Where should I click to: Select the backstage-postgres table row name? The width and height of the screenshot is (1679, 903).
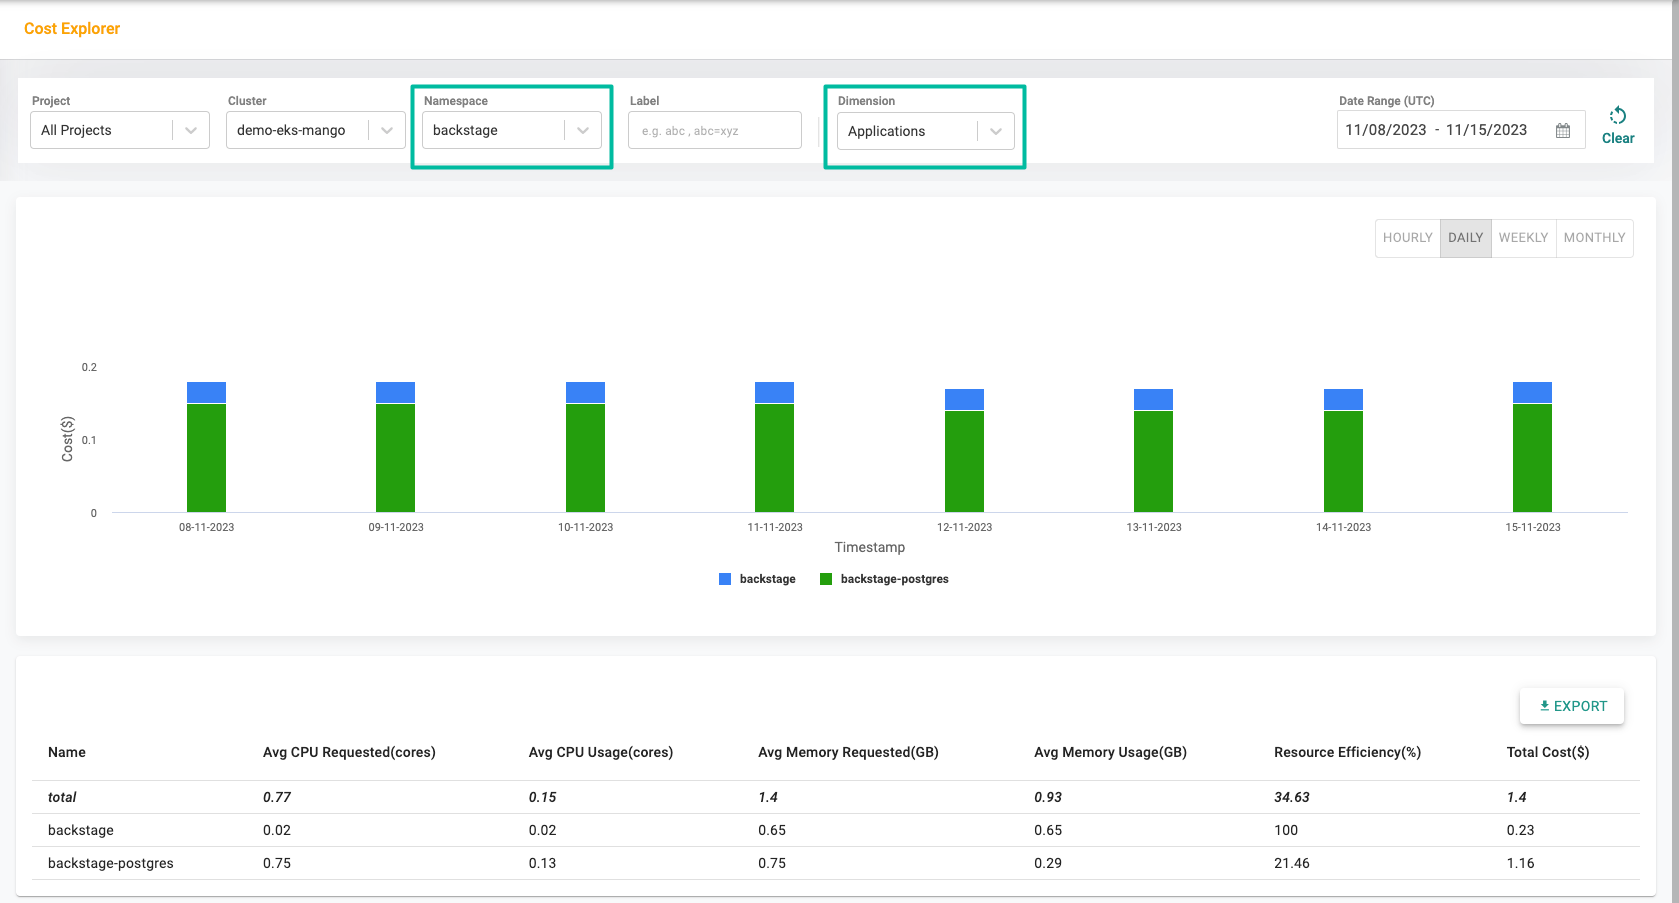point(111,863)
